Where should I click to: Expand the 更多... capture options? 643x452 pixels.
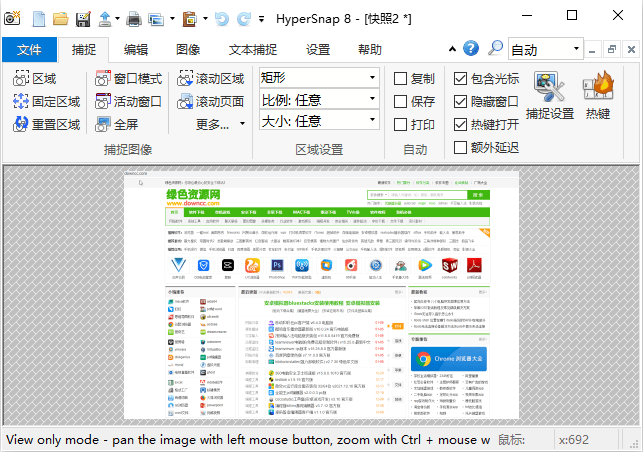coord(220,124)
